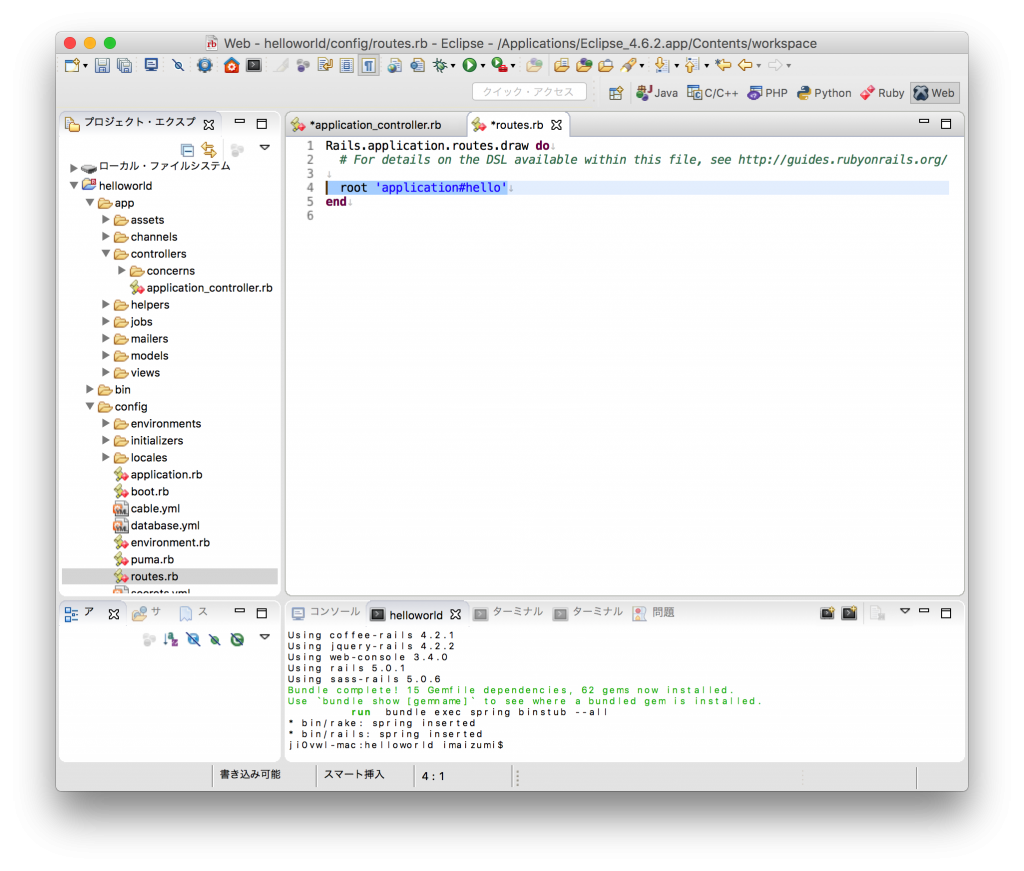Switch to Java perspective
The image size is (1024, 871).
click(657, 93)
